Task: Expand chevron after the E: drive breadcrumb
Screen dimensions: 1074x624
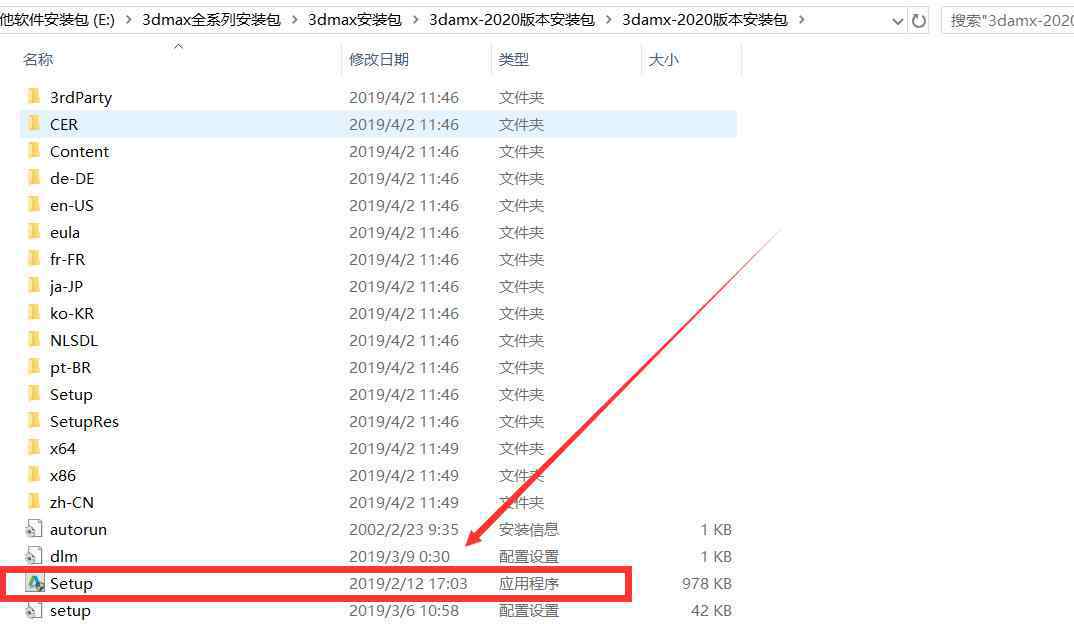Action: 128,21
